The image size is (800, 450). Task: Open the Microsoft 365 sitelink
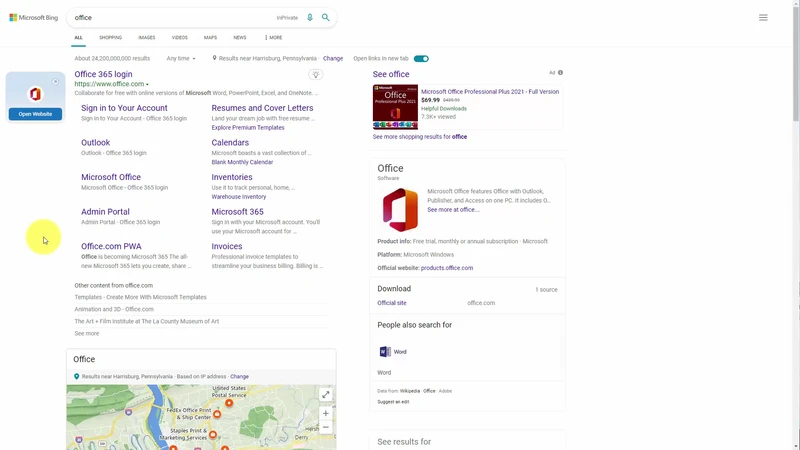(238, 212)
